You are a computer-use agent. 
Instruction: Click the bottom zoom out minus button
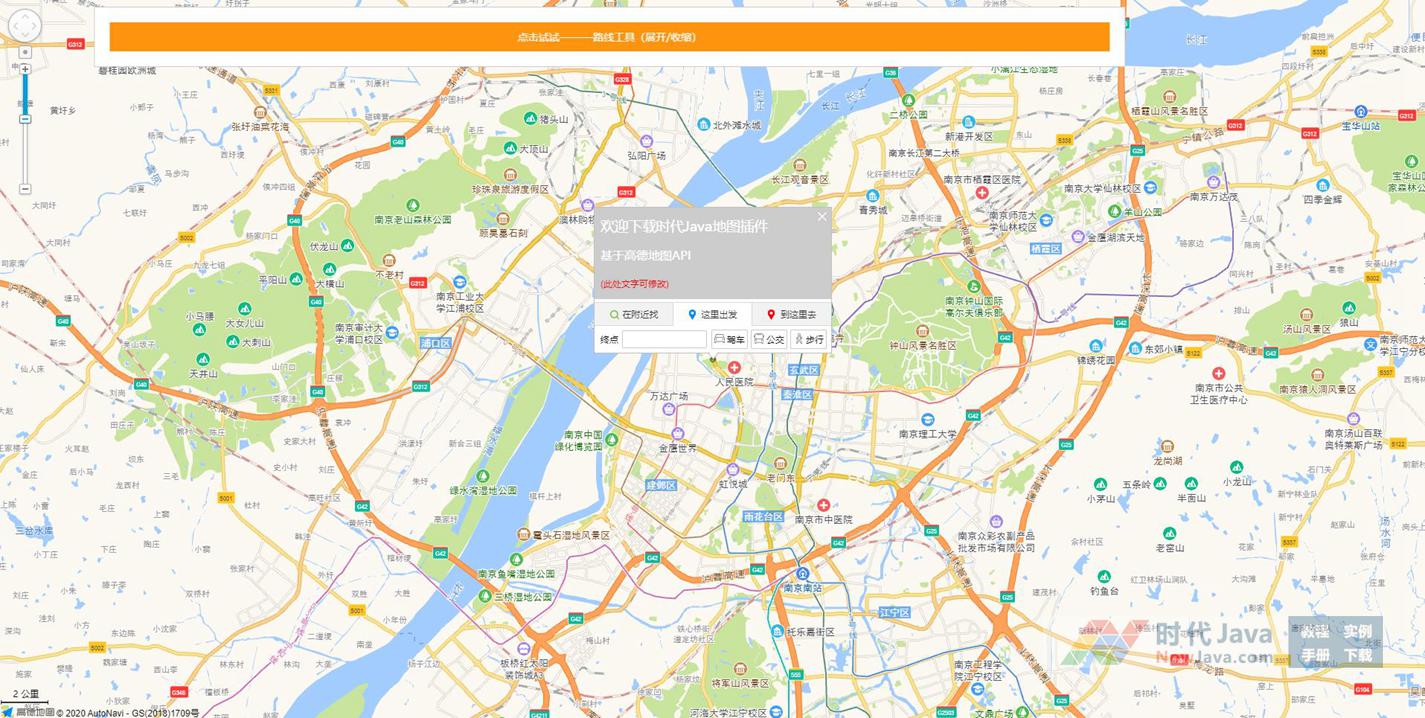(25, 189)
